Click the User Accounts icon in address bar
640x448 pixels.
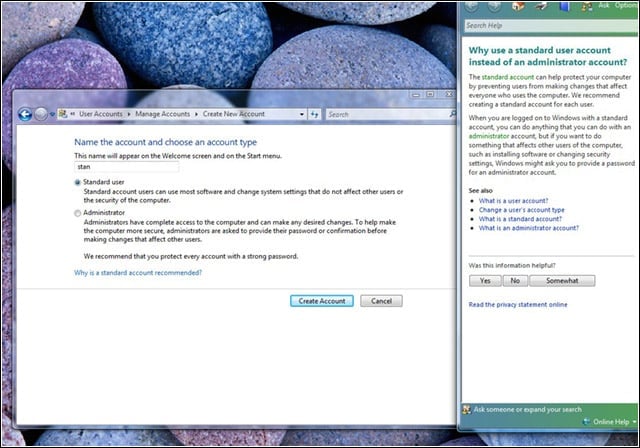(x=63, y=114)
